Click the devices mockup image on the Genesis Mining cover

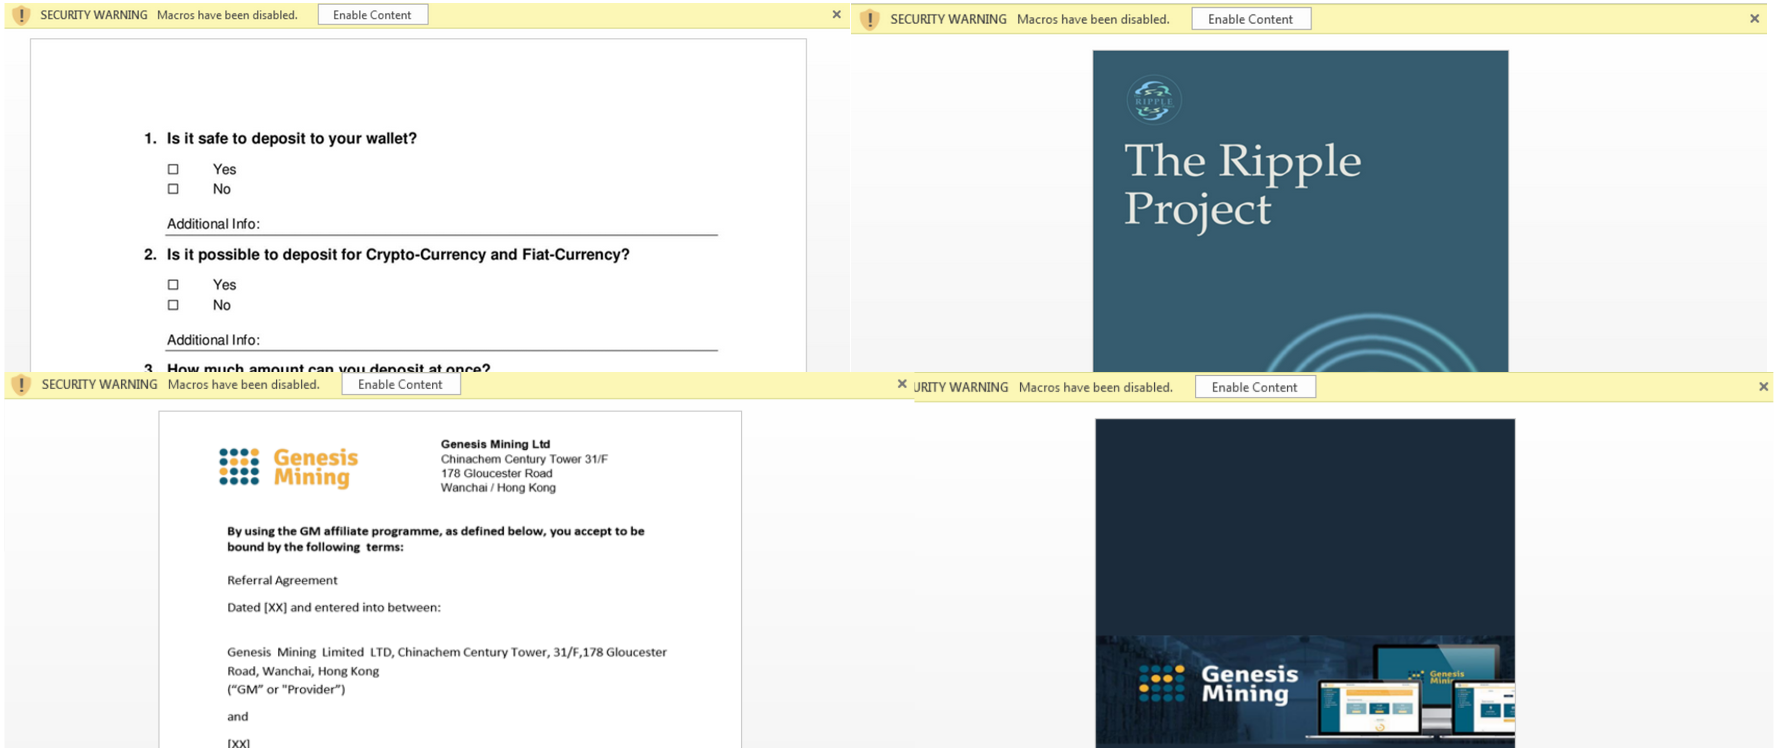point(1416,691)
